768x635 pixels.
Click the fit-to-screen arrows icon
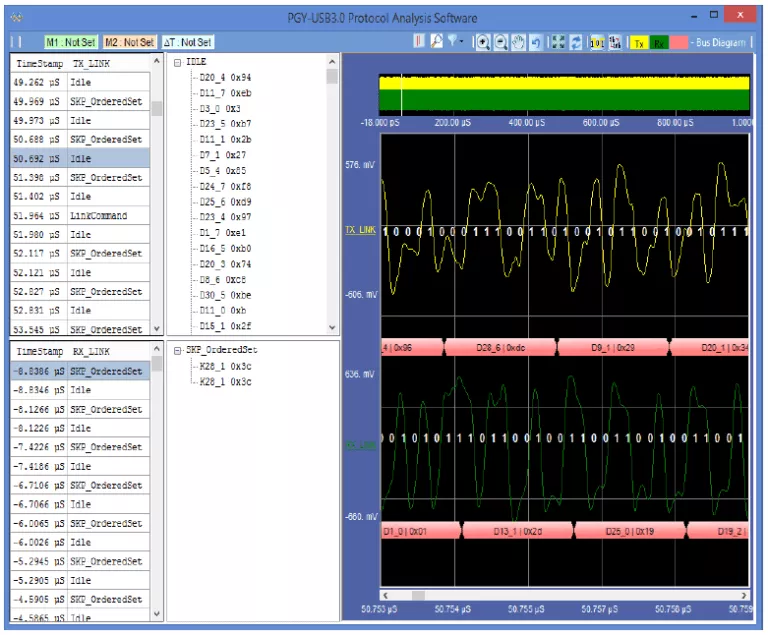[x=559, y=42]
